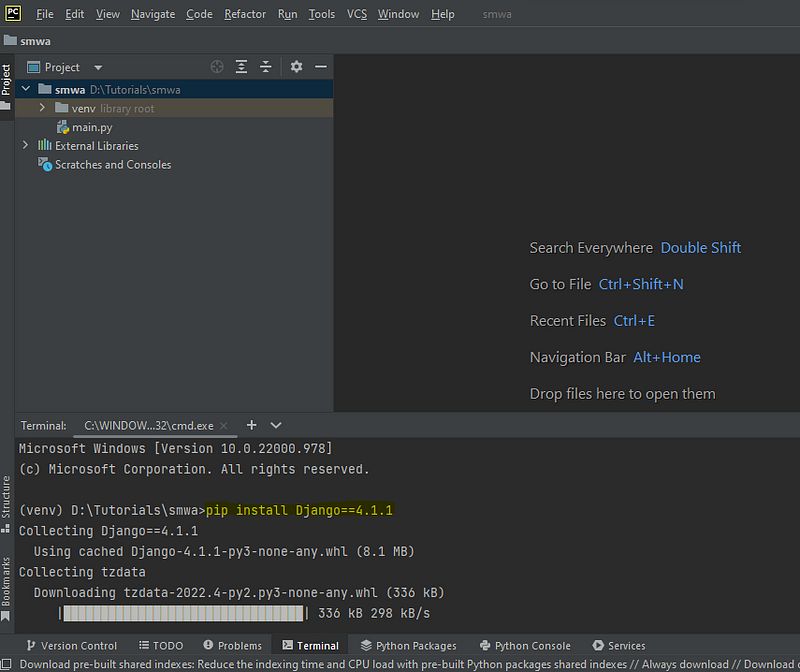Click the Alt+Home Navigation Bar hint
The image size is (800, 672).
667,357
